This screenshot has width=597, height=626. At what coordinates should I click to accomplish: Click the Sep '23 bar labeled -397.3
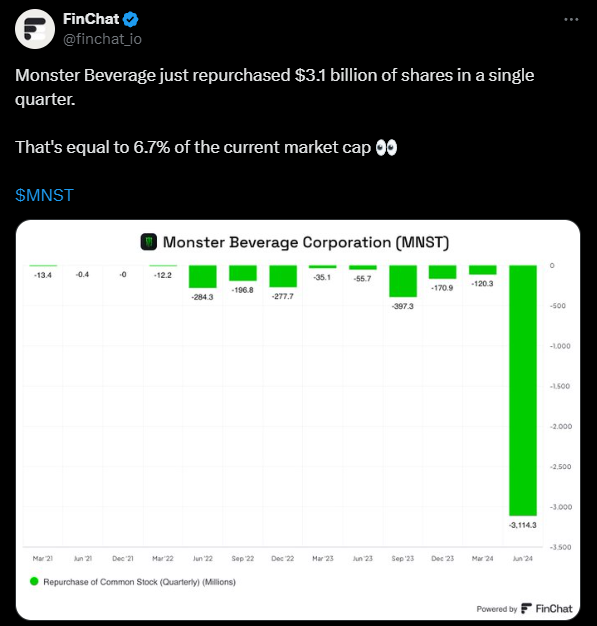[403, 281]
